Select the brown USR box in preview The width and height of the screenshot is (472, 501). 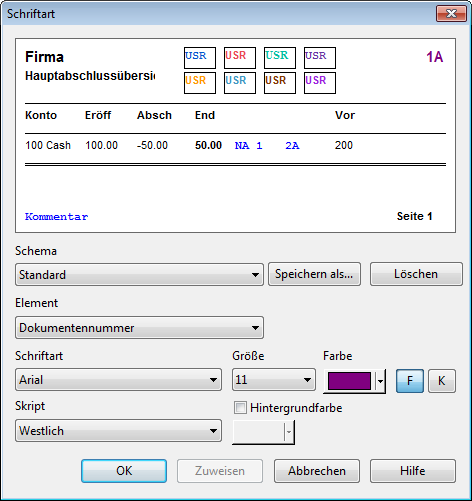click(x=280, y=83)
